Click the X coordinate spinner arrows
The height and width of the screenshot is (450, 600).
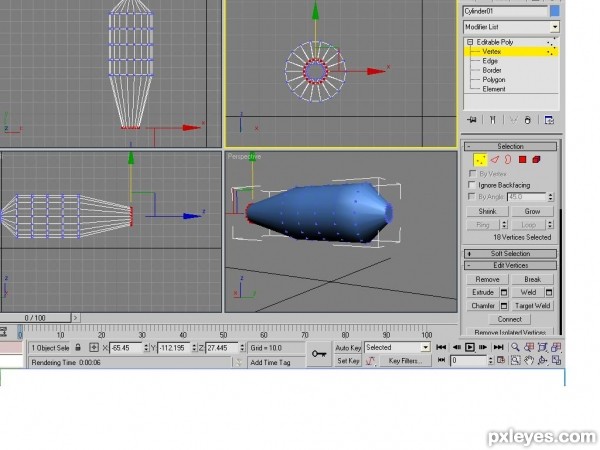pyautogui.click(x=146, y=348)
